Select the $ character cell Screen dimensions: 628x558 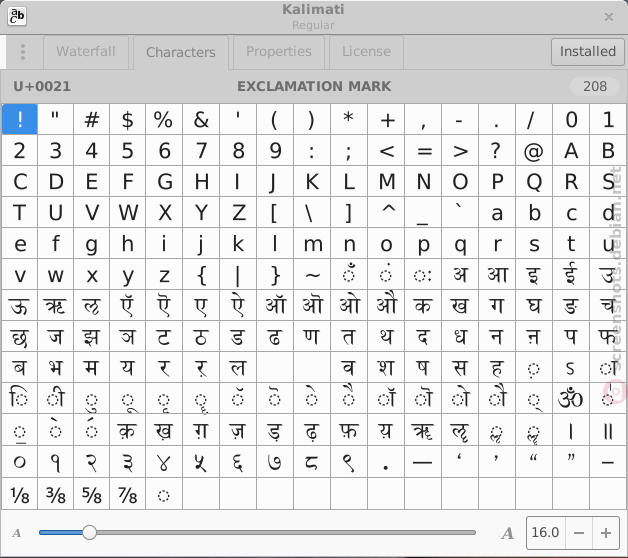coord(128,119)
